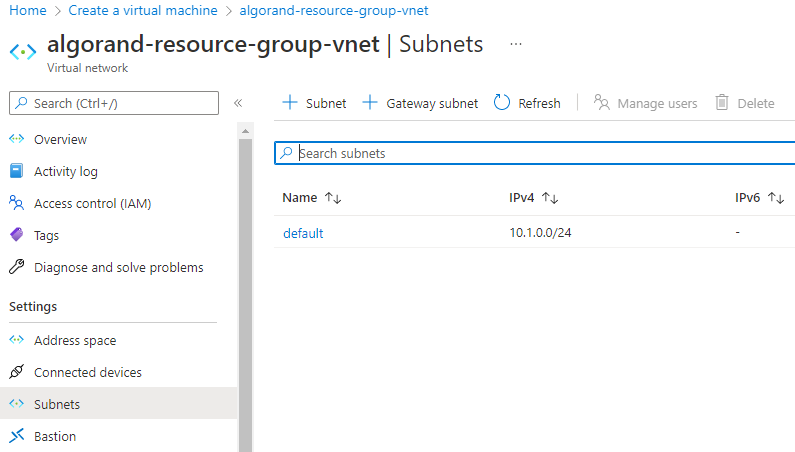Open Connected devices settings
Screen dimensions: 795x452
88,372
